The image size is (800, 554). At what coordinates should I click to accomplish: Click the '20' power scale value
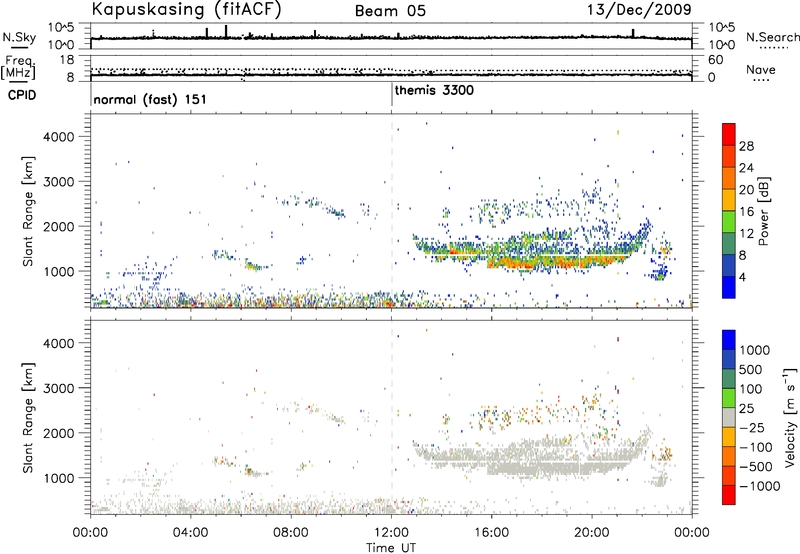(x=746, y=190)
